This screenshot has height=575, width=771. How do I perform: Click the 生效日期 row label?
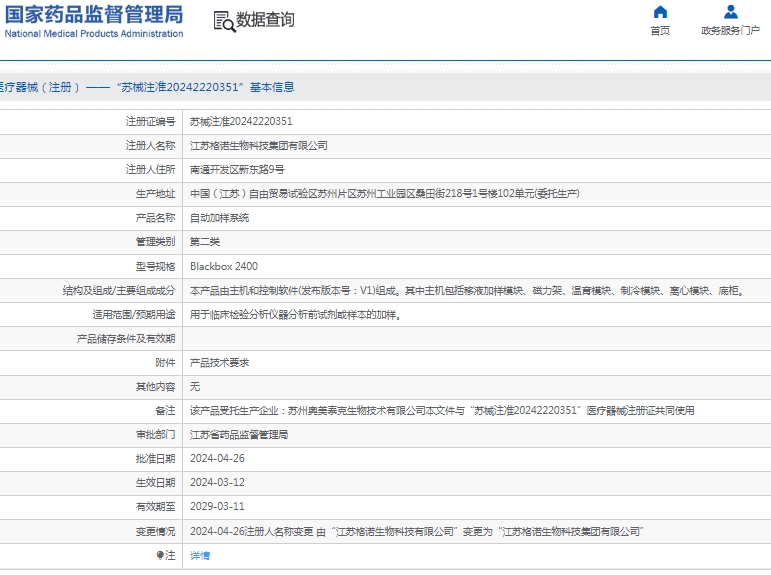pyautogui.click(x=155, y=483)
